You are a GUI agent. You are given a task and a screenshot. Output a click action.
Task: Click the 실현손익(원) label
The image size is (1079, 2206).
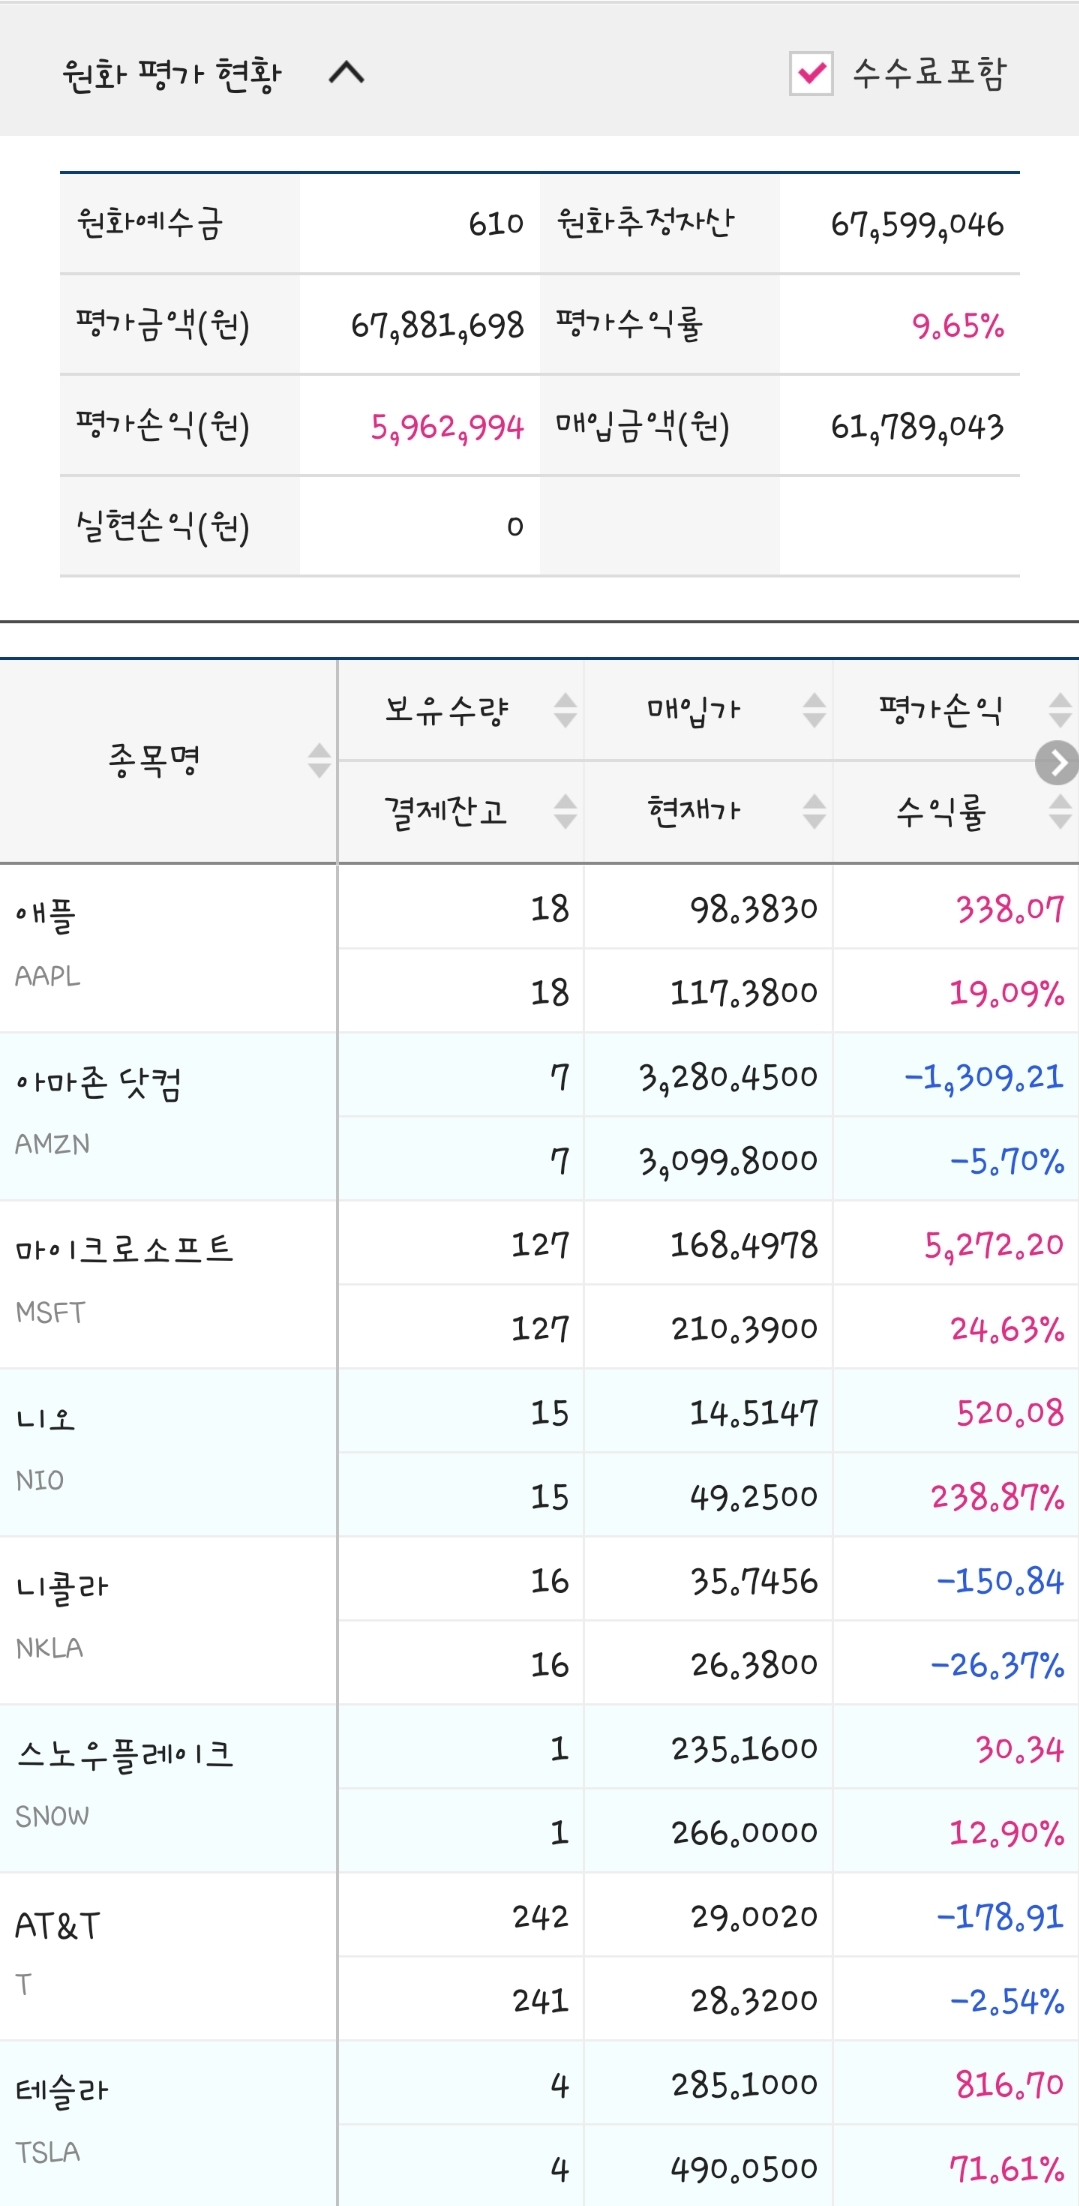[163, 526]
